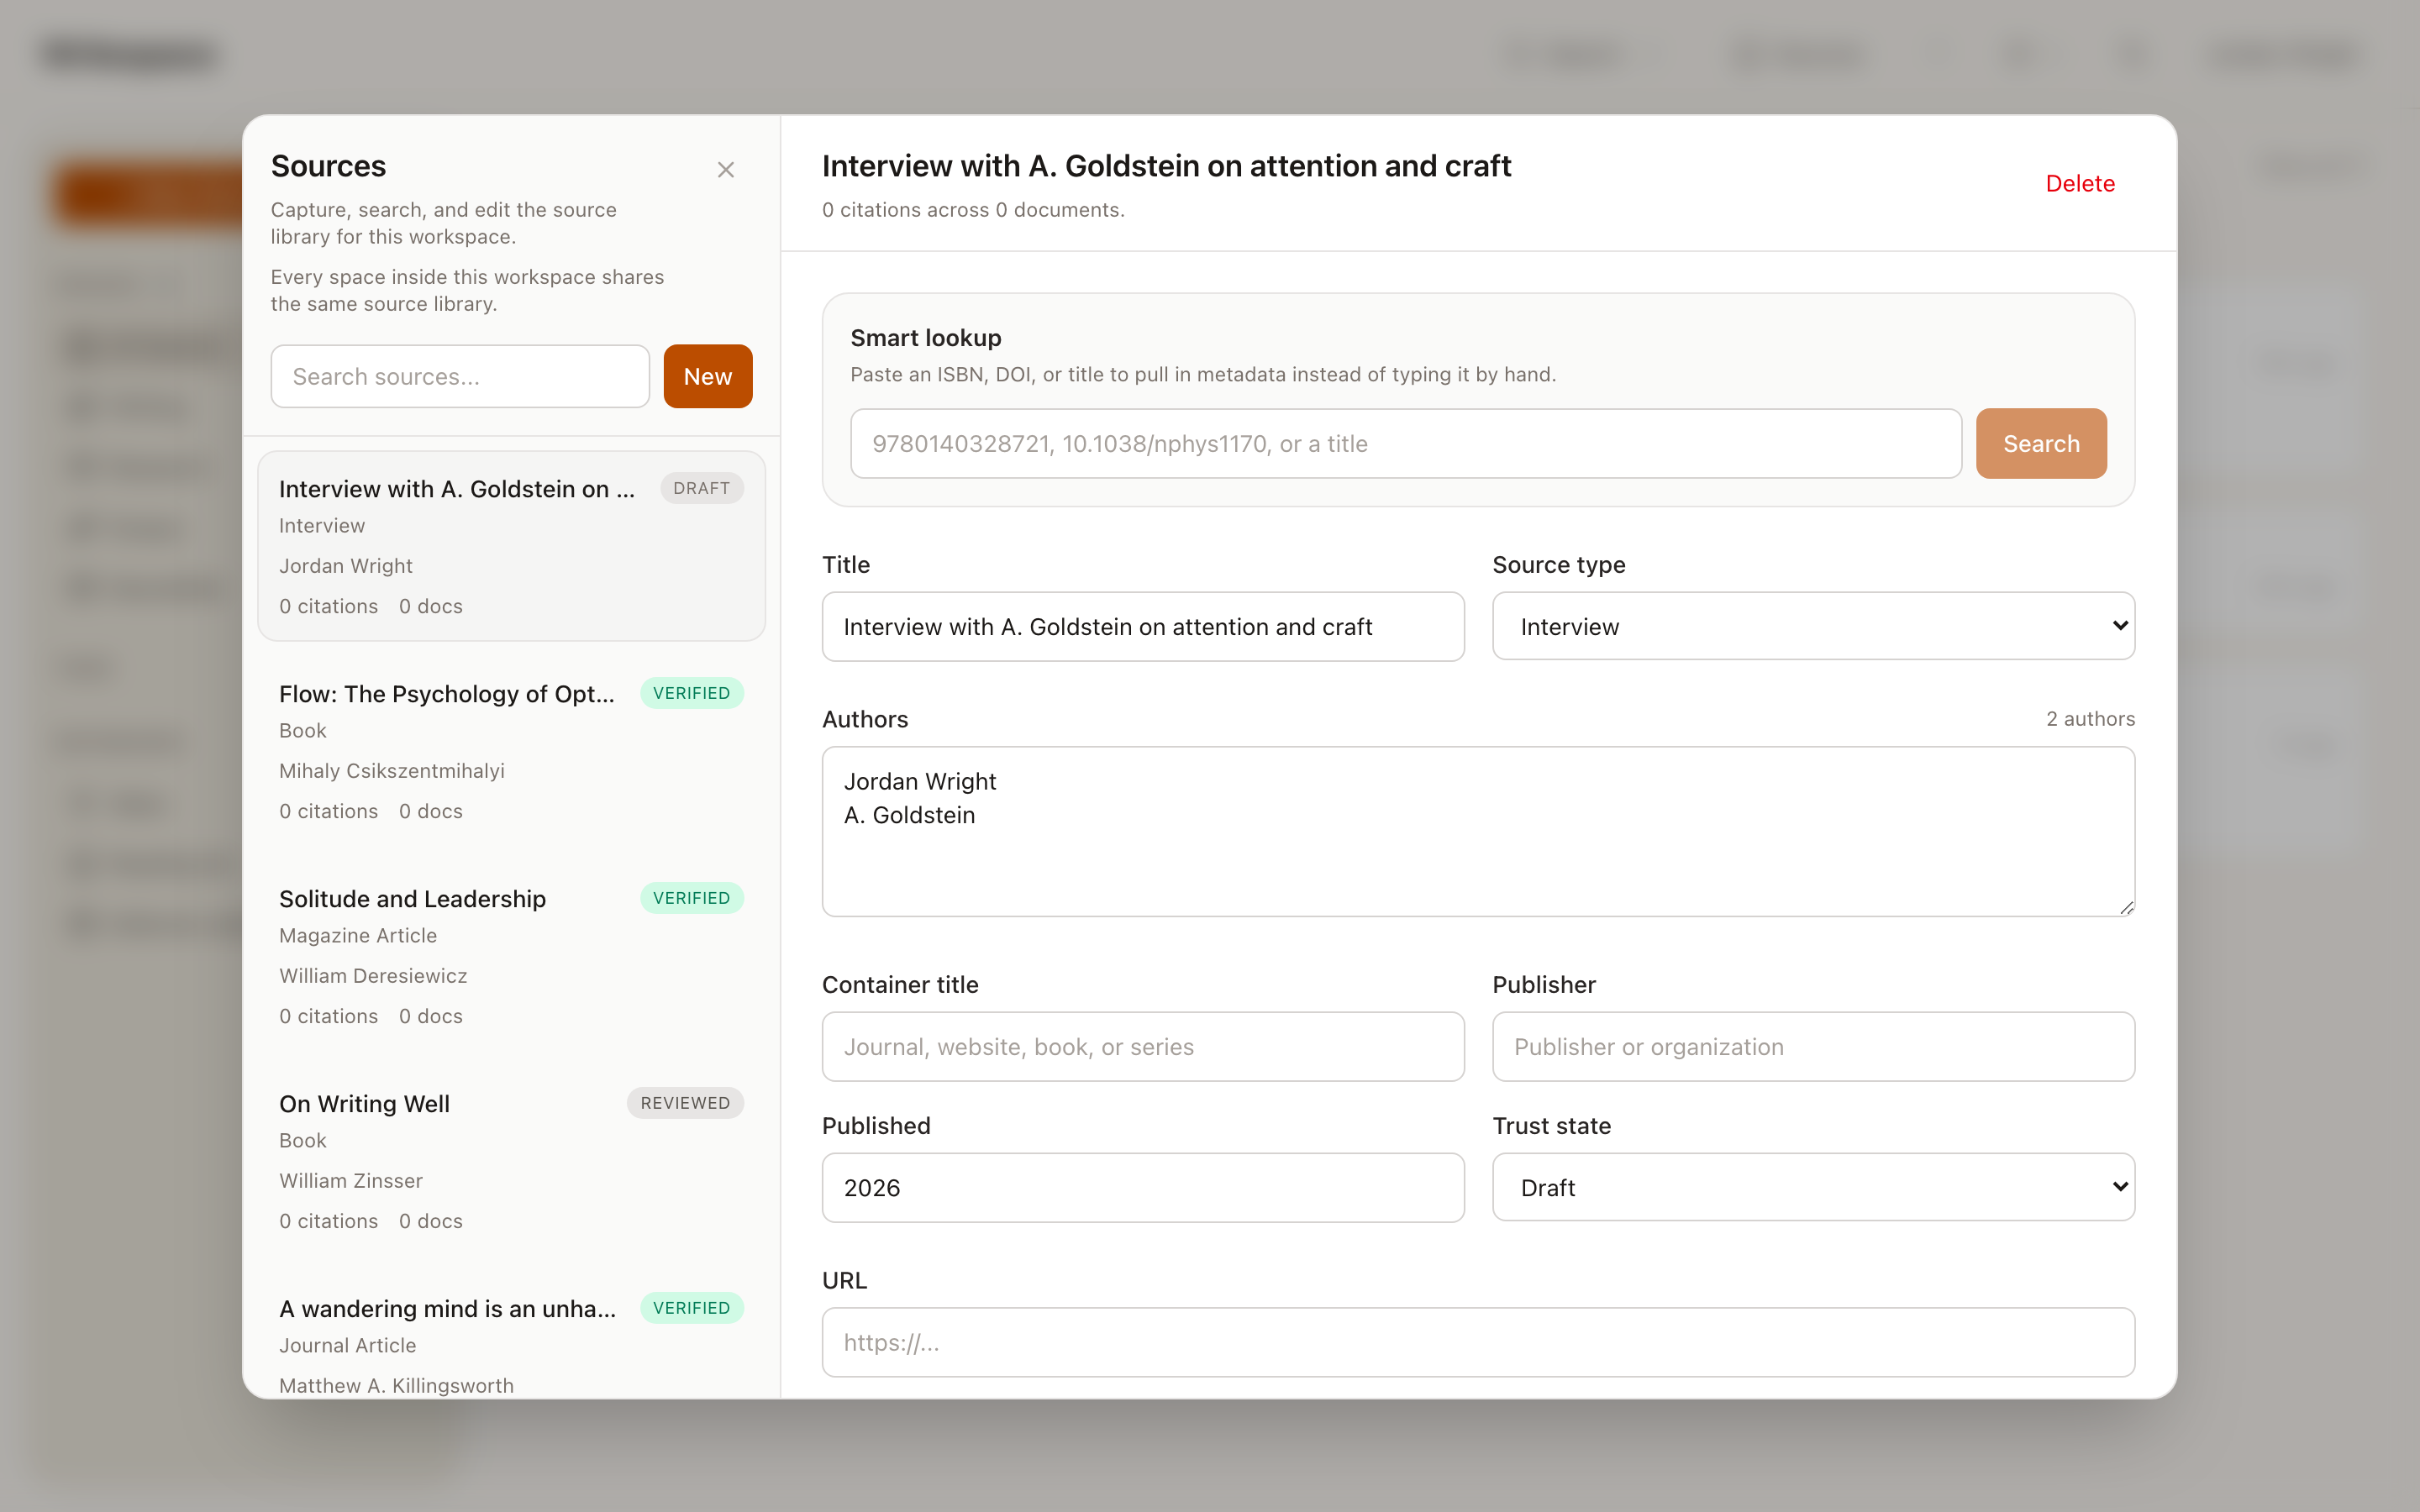Viewport: 2420px width, 1512px height.
Task: Click the Smart lookup ISBN input
Action: [1404, 443]
